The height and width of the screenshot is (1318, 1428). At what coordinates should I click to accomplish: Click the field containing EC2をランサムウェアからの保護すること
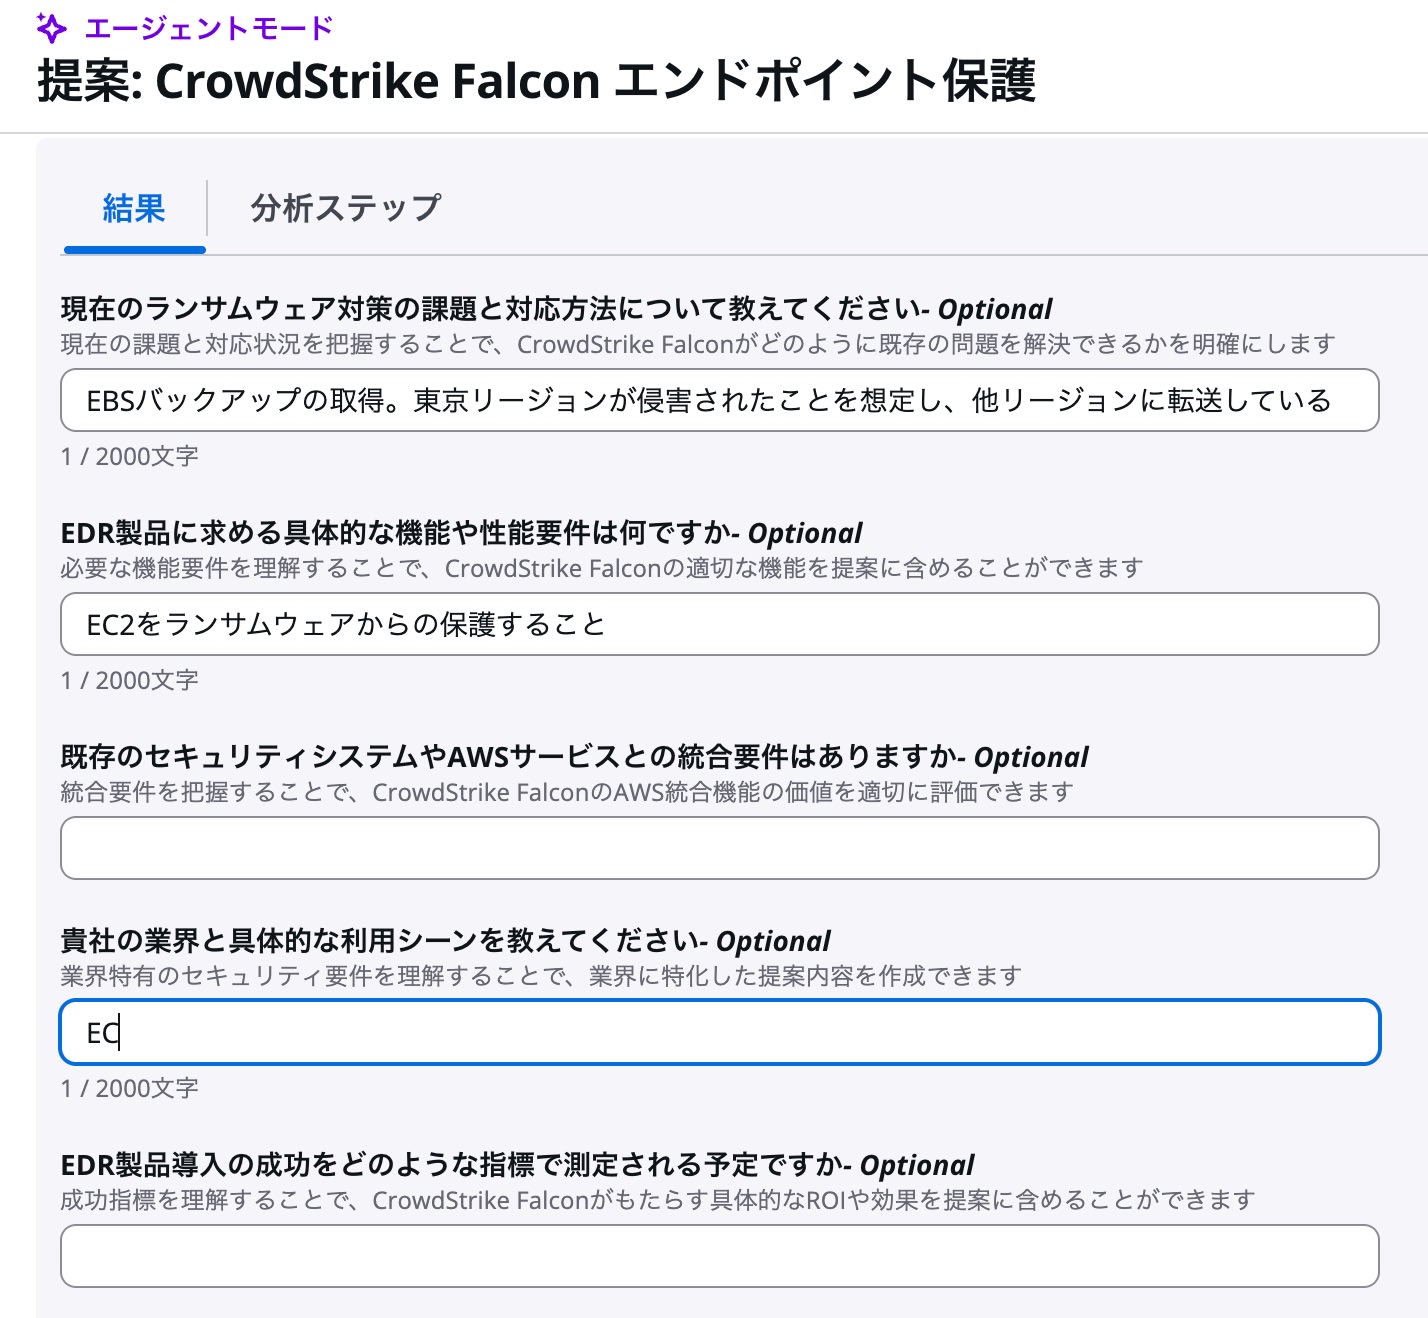pos(719,625)
